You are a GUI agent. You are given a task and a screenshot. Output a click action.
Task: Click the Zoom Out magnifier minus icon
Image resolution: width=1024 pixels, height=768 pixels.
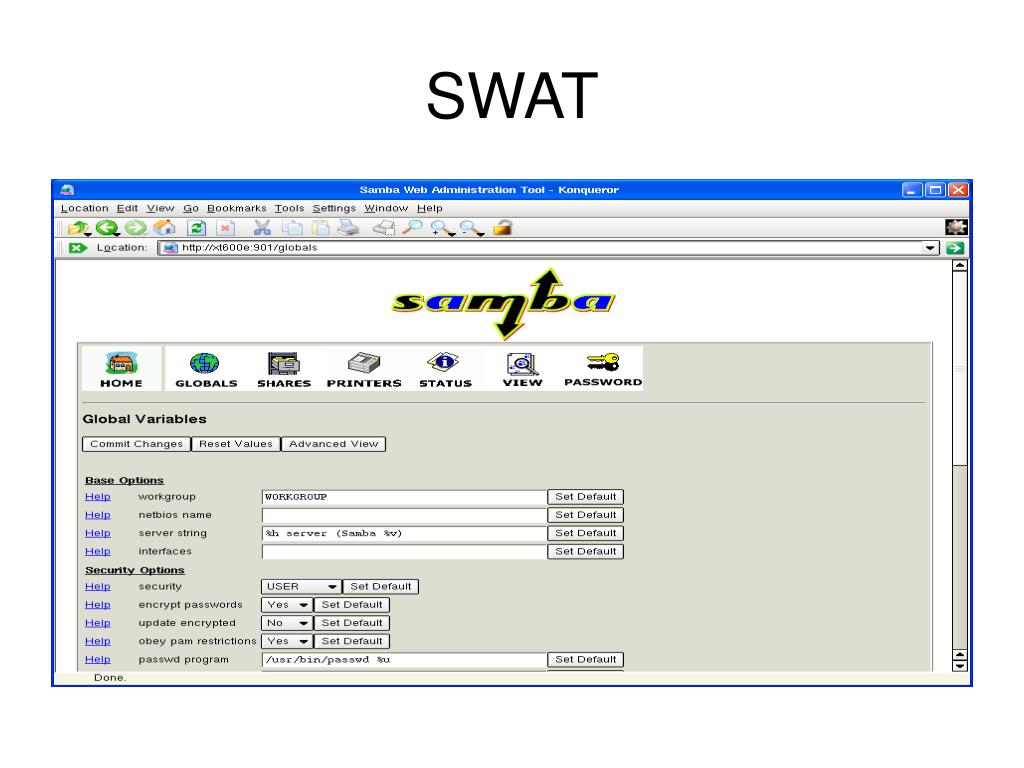(x=471, y=228)
